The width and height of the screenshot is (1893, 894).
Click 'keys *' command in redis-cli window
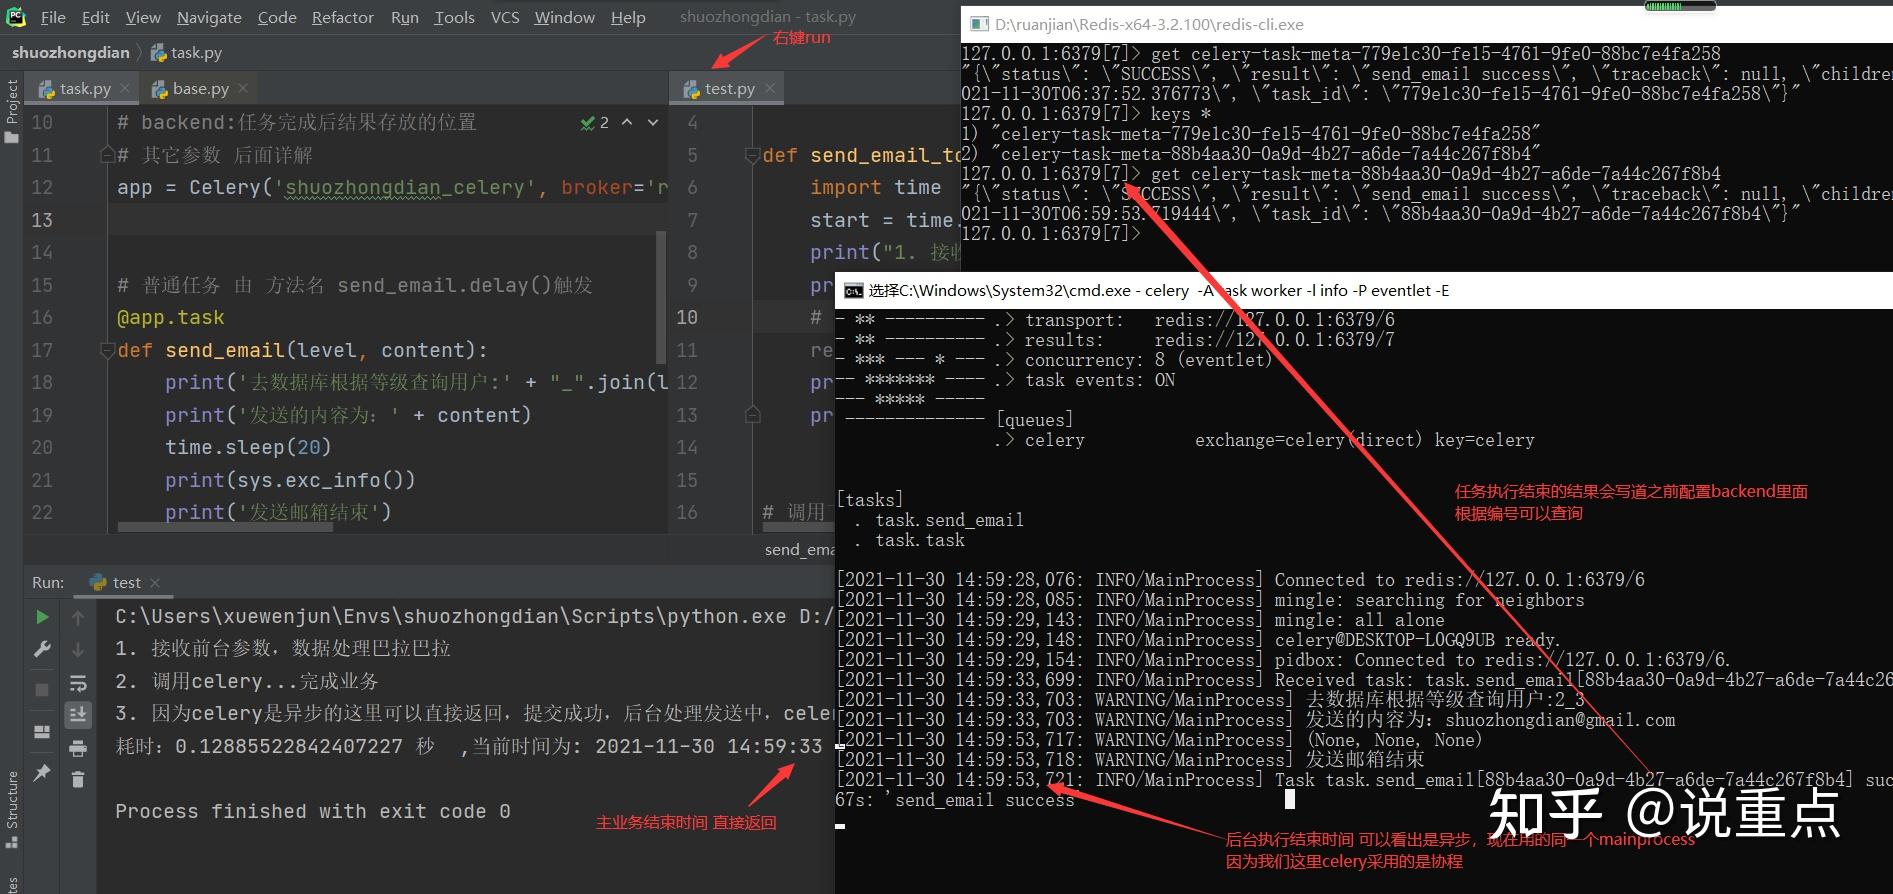point(1181,114)
